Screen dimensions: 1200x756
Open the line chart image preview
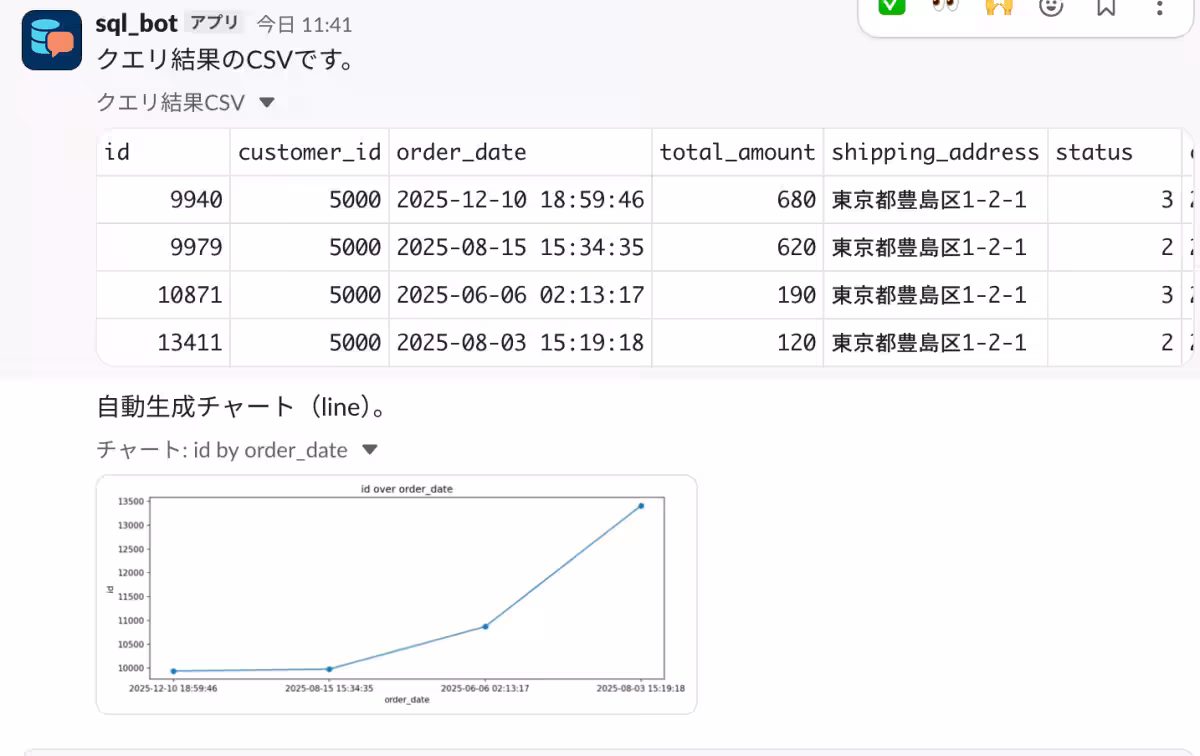(x=396, y=594)
